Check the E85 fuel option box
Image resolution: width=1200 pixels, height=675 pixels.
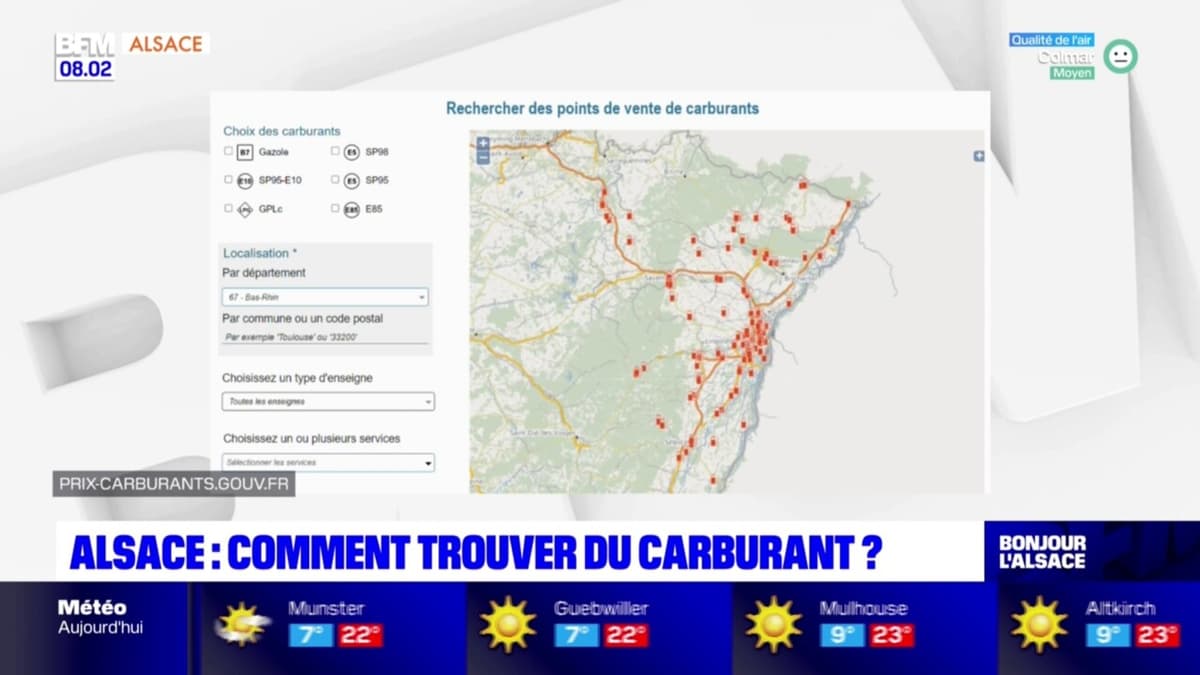pos(335,209)
